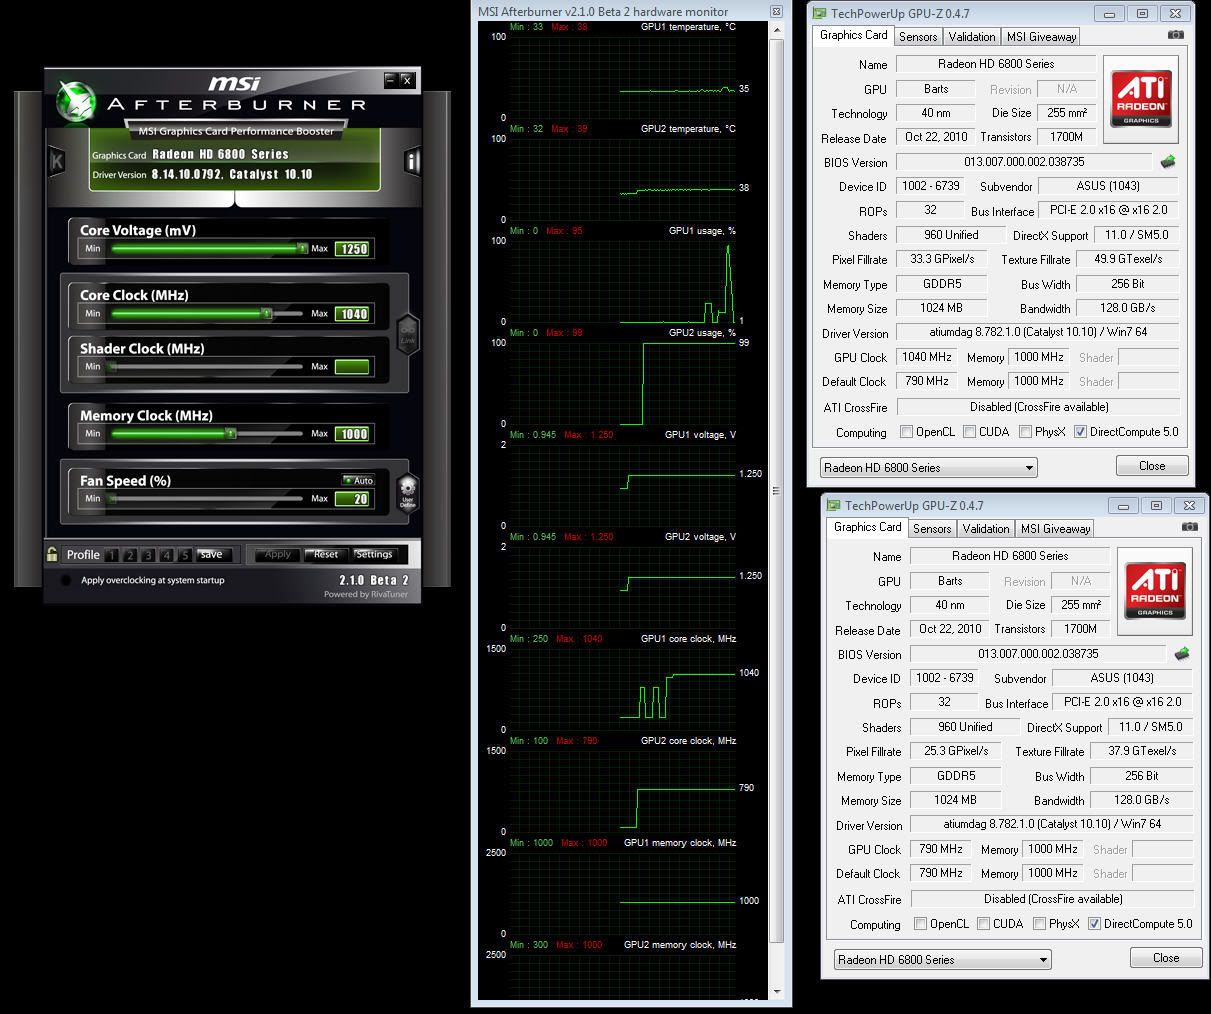
Task: Click the Link clocks icon in Afterburner
Action: pos(407,334)
